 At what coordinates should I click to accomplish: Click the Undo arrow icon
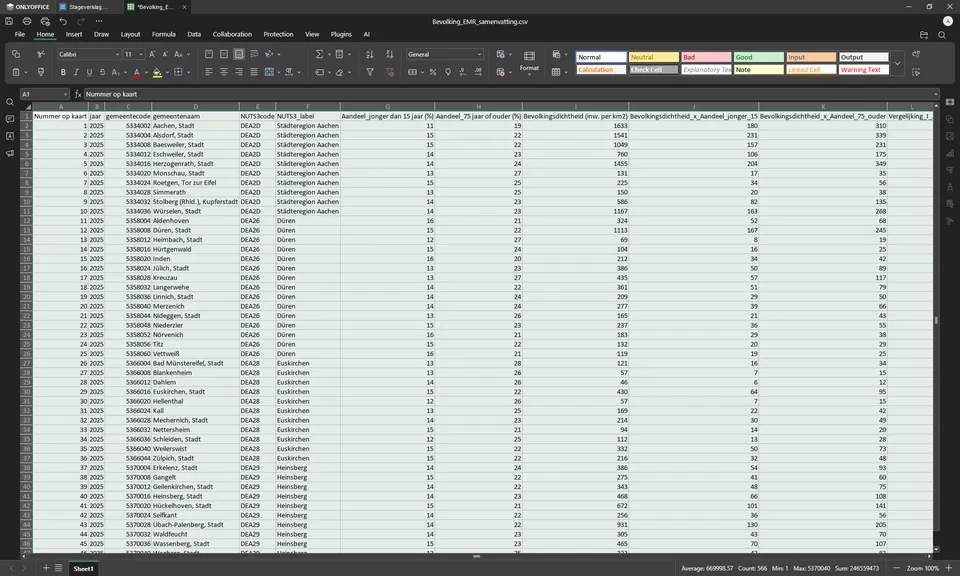63,21
